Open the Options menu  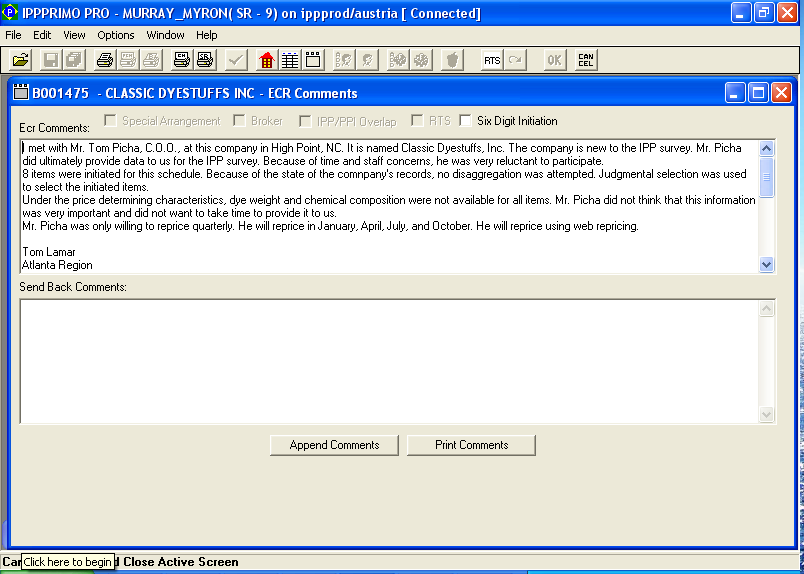tap(116, 35)
